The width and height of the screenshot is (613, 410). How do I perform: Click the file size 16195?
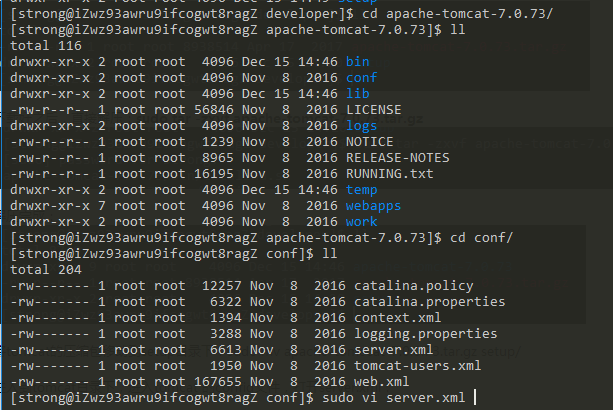coord(214,174)
